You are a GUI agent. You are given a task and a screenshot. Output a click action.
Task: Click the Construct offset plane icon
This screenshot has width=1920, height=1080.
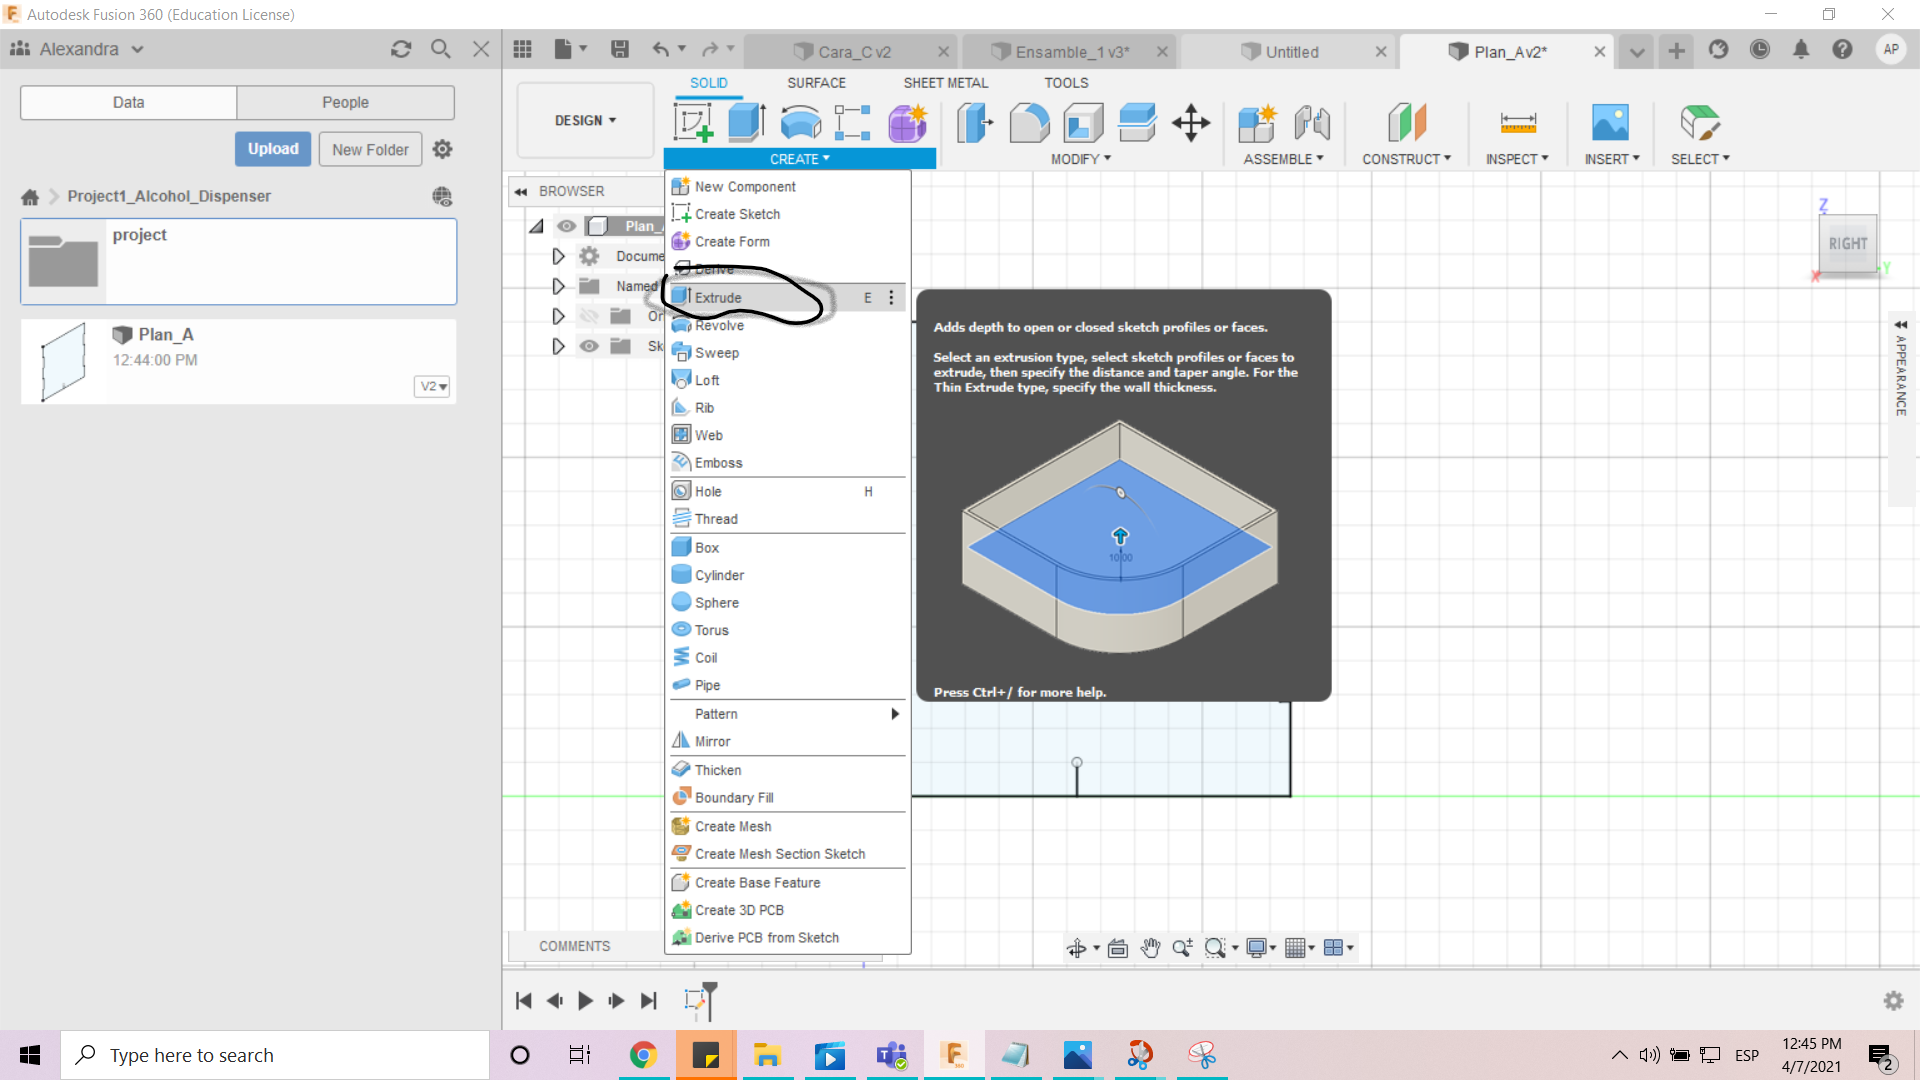(x=1406, y=123)
